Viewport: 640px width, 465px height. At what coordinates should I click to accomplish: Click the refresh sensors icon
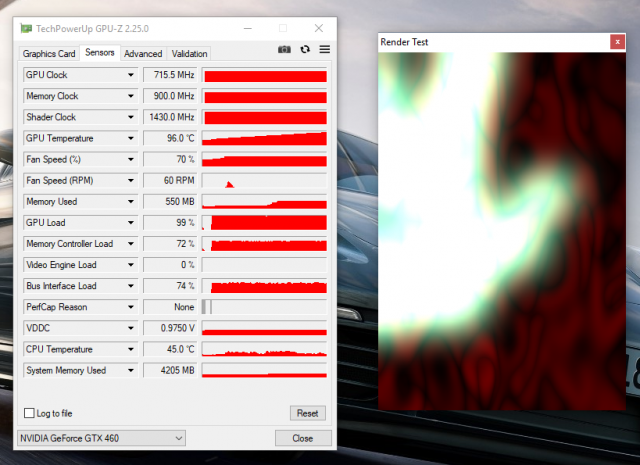click(x=305, y=49)
